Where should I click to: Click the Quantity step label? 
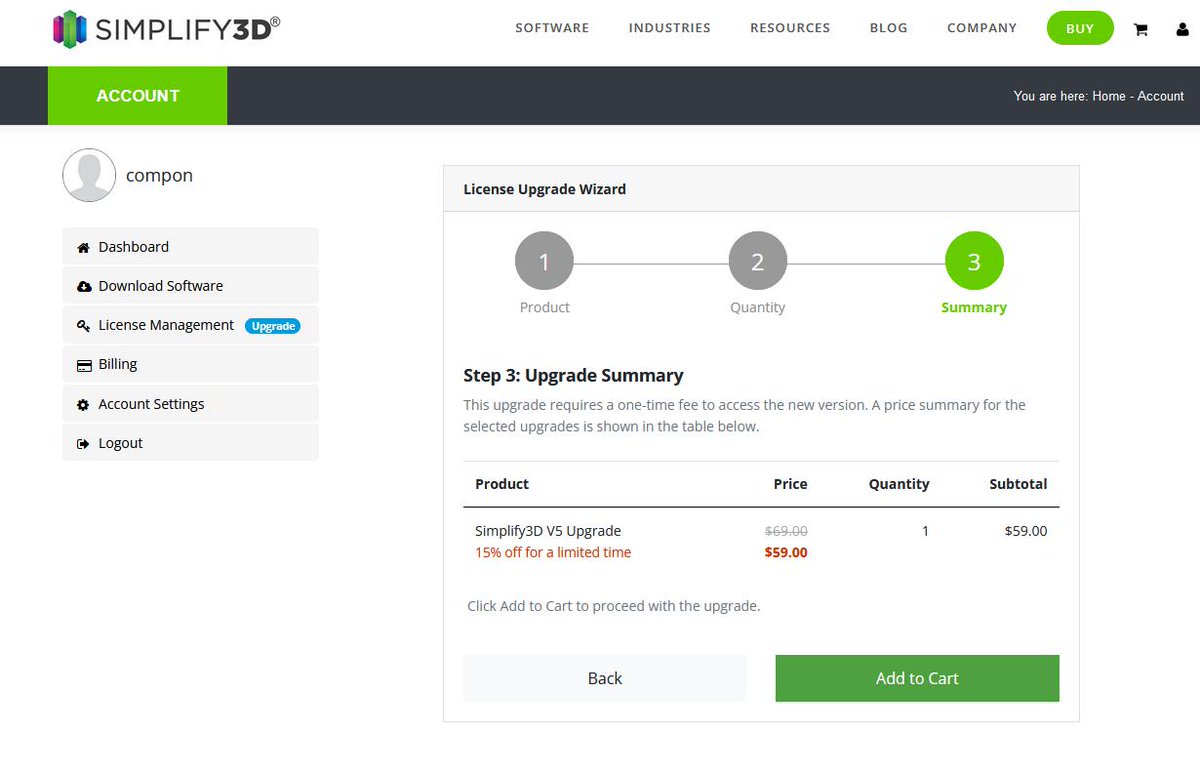tap(758, 307)
